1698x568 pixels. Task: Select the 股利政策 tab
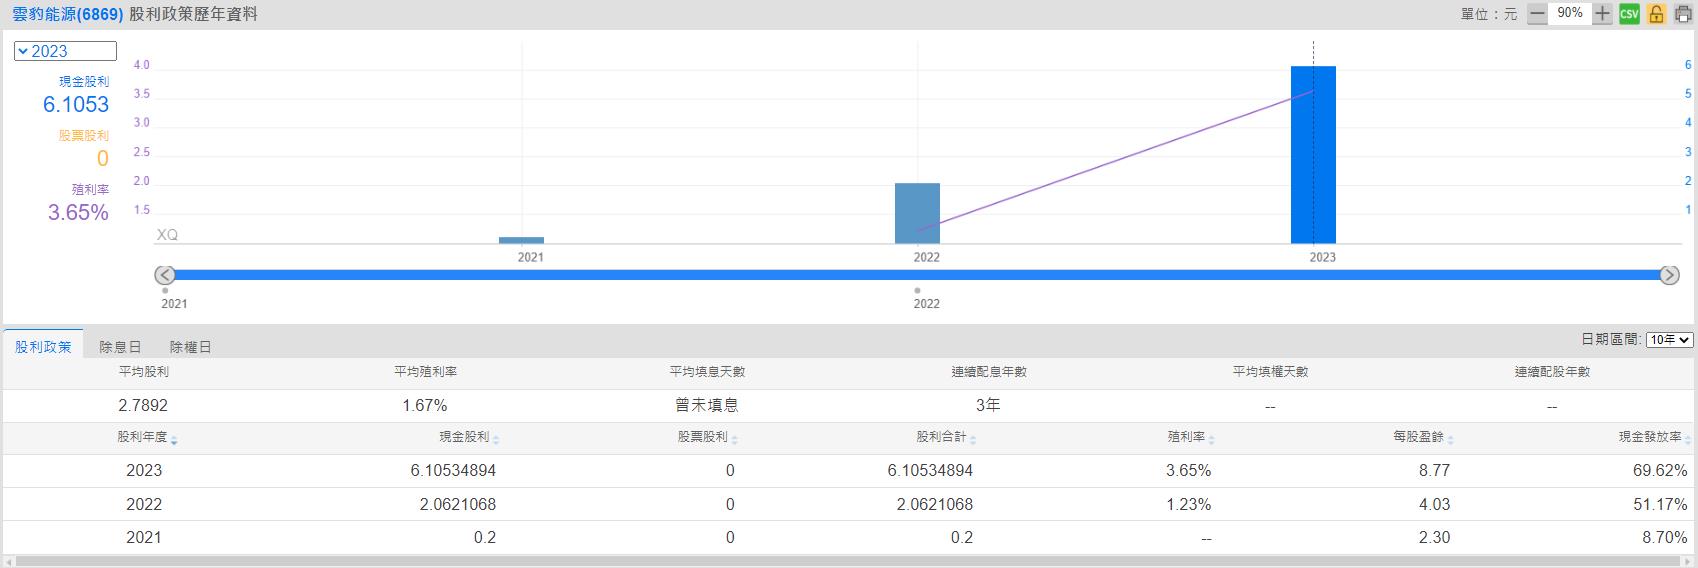tap(43, 347)
